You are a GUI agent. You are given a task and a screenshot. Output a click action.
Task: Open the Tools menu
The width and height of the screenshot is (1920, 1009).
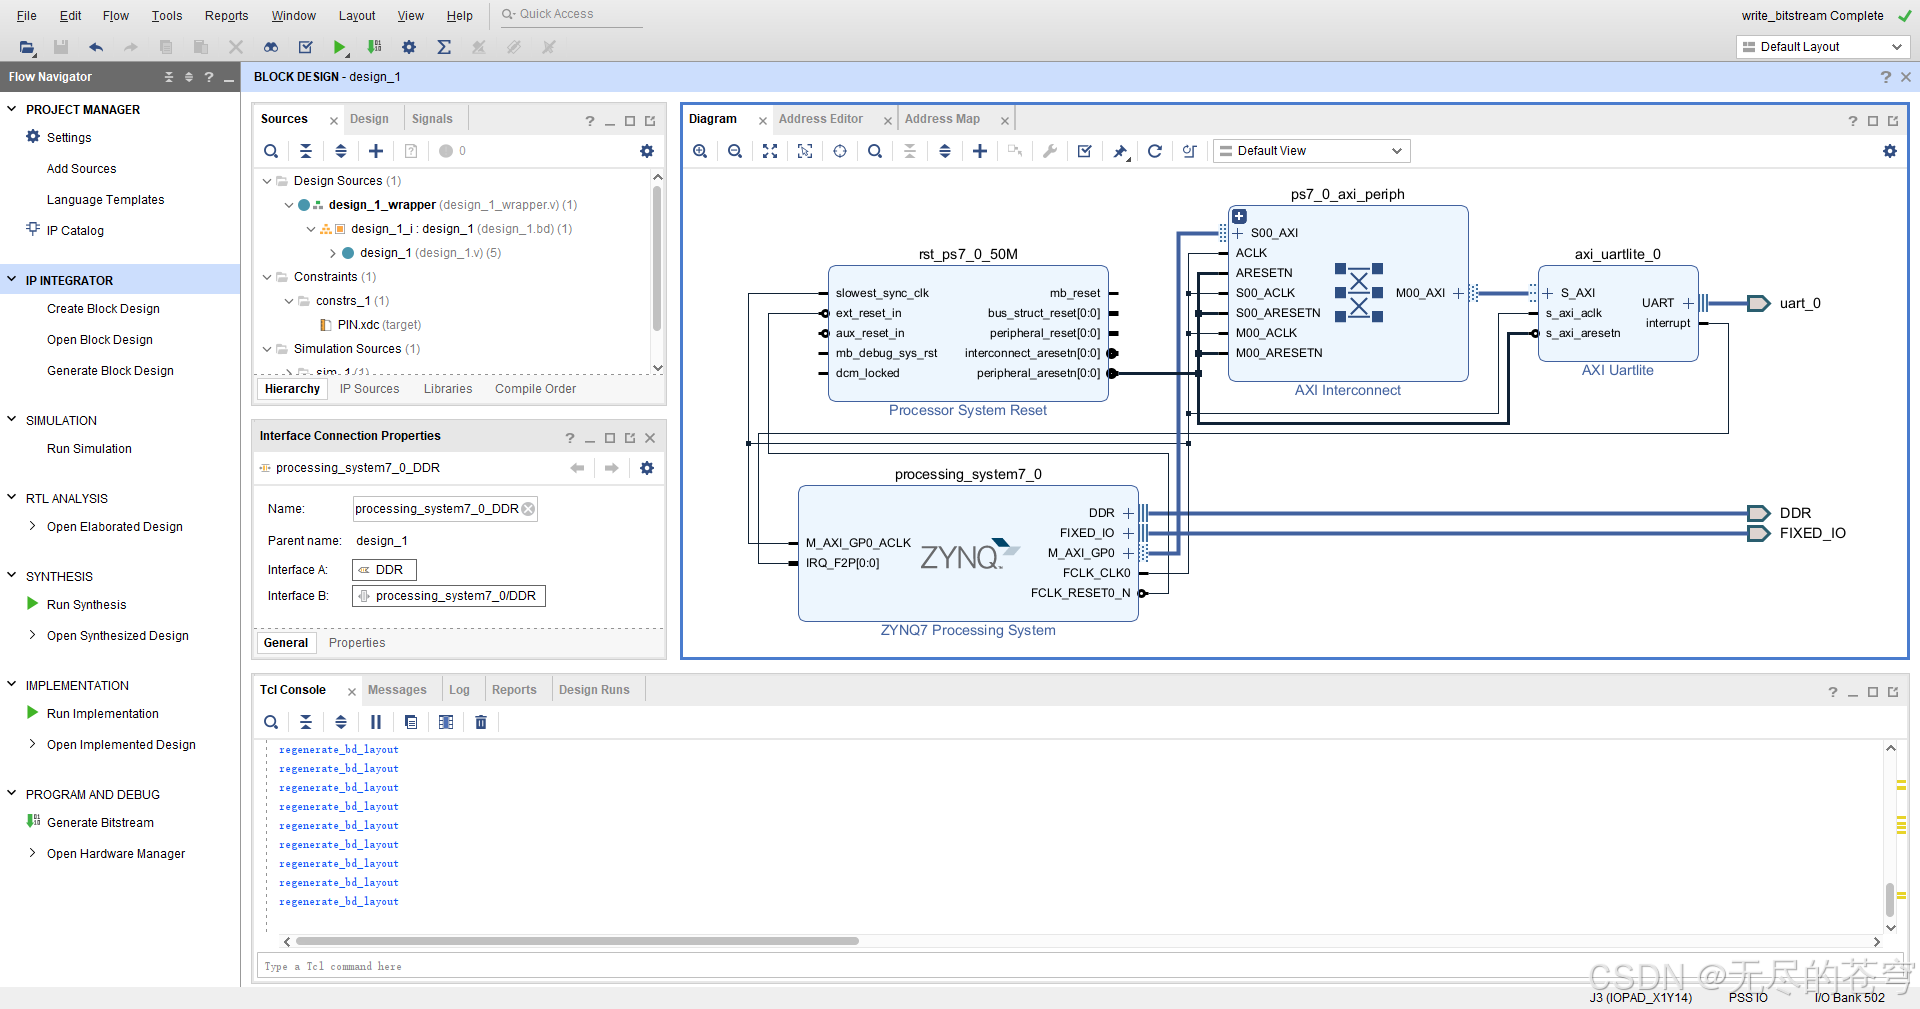click(x=167, y=15)
